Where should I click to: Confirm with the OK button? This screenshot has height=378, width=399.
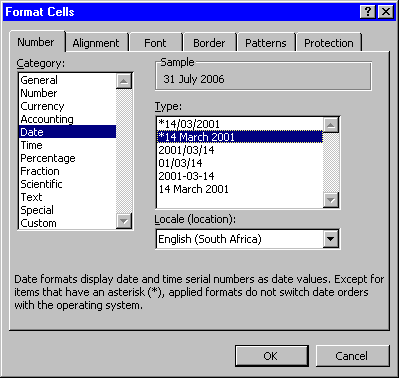point(272,356)
